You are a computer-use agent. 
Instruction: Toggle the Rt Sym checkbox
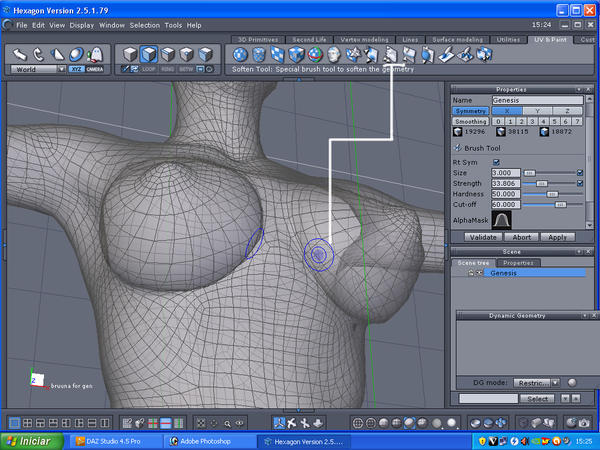[x=497, y=162]
